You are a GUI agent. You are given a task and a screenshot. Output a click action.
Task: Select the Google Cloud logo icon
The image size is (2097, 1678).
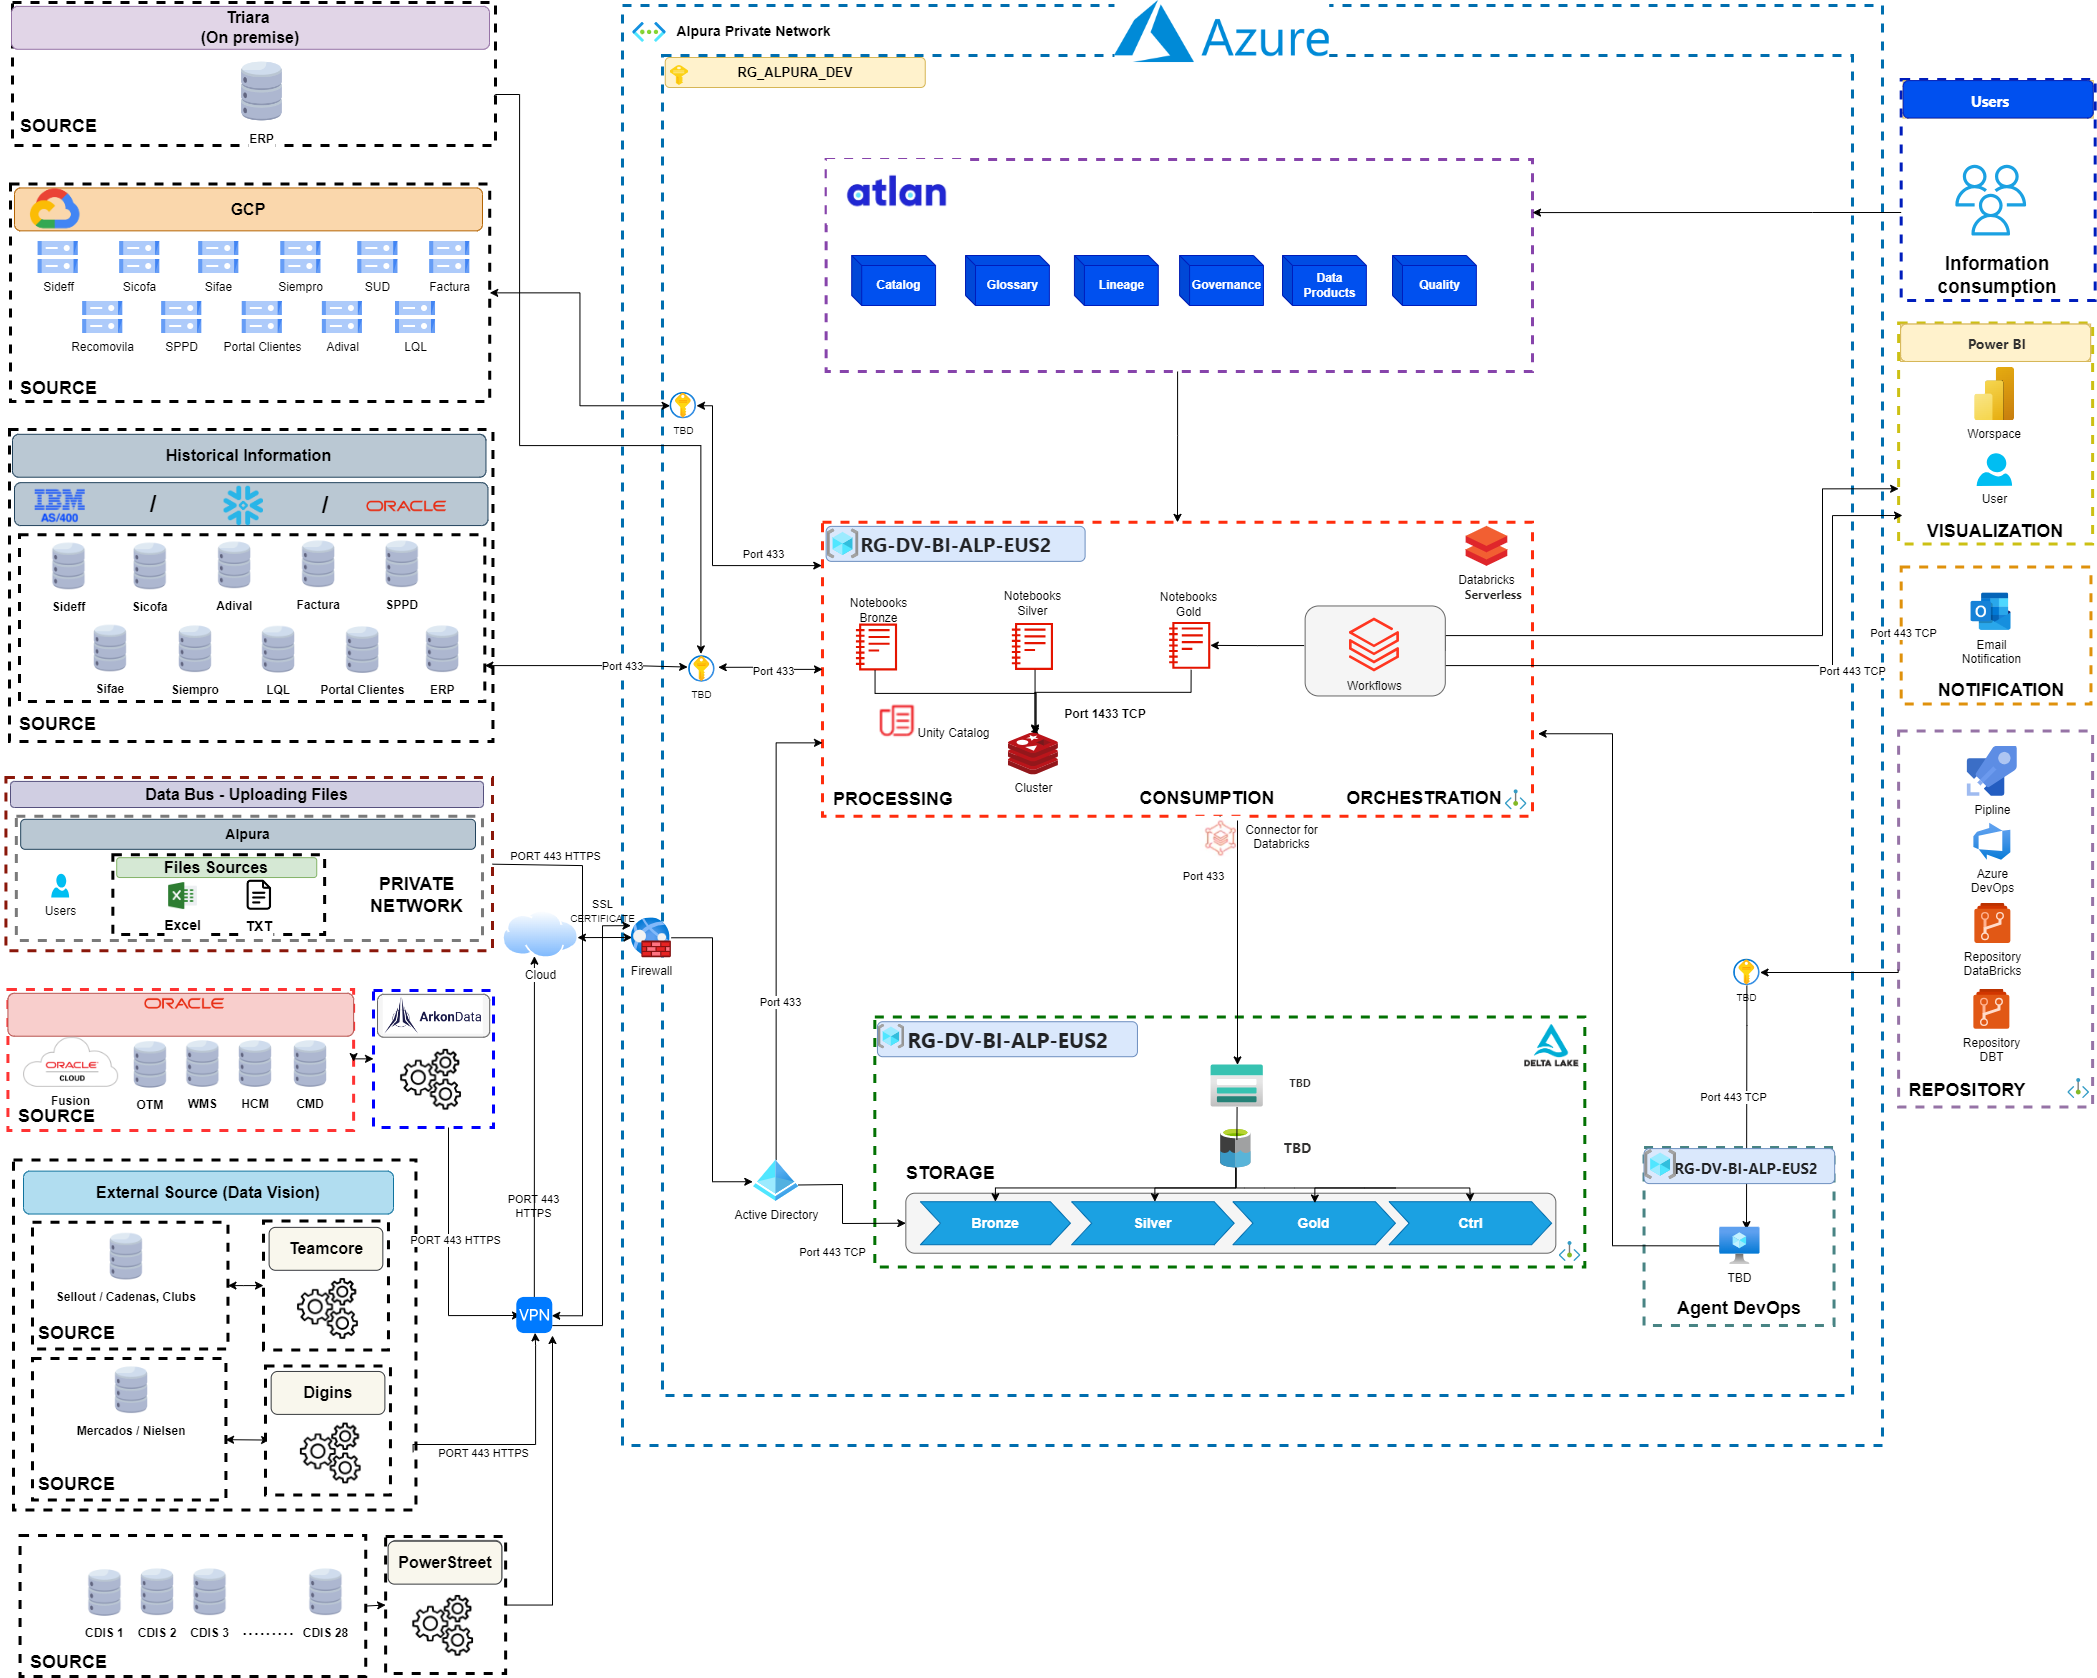click(x=54, y=209)
